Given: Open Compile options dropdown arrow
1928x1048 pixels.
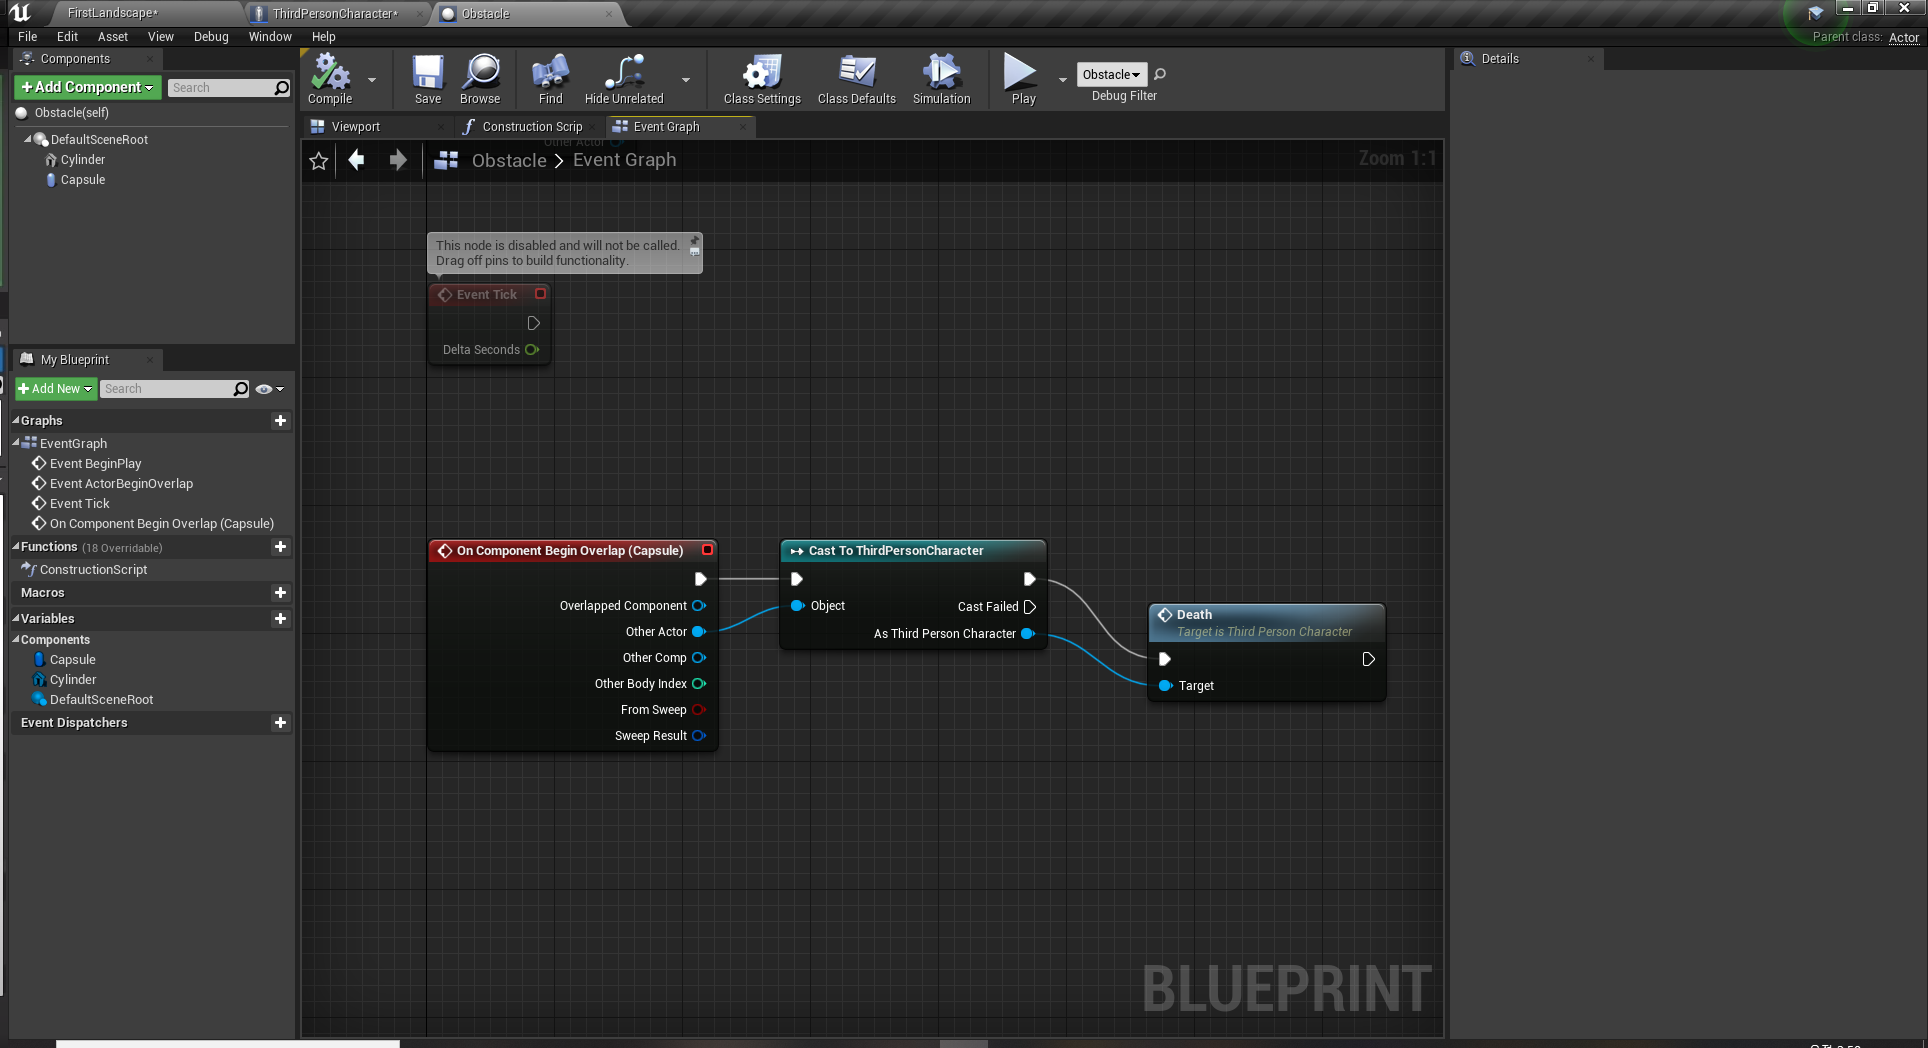Looking at the screenshot, I should tap(372, 80).
